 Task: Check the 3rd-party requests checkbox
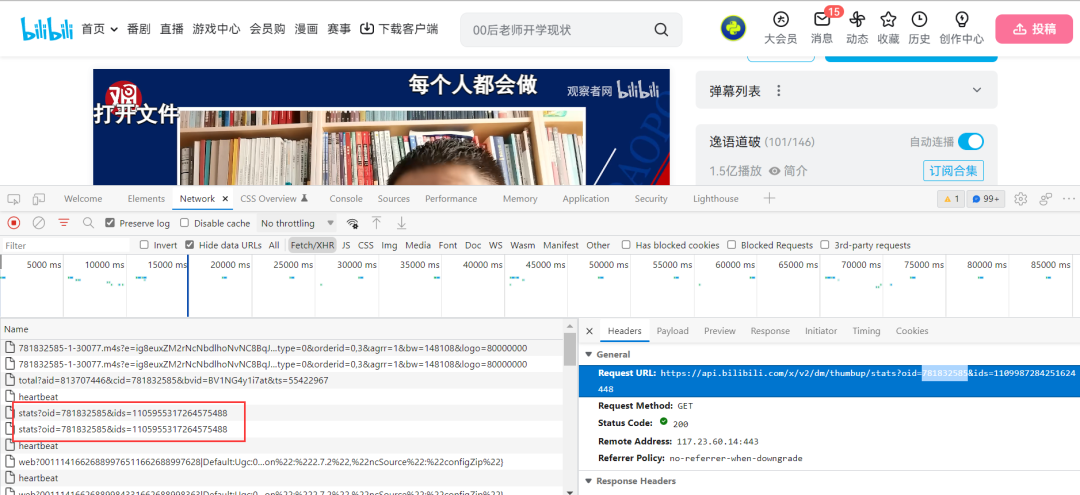tap(825, 245)
